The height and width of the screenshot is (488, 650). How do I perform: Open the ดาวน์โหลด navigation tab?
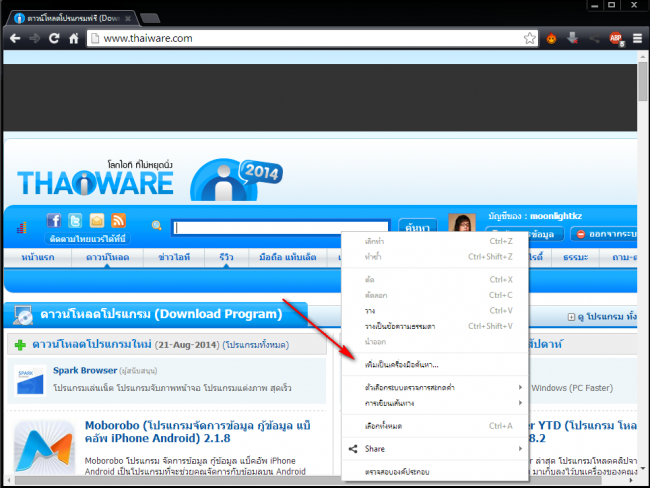tap(107, 257)
